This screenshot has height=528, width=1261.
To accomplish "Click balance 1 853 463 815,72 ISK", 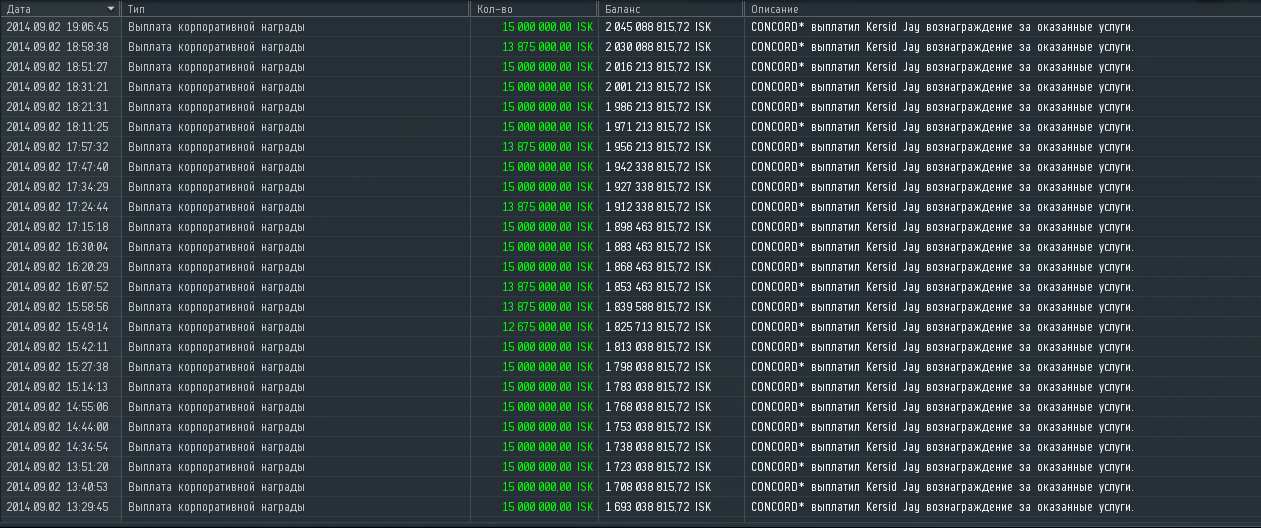I will click(x=658, y=287).
